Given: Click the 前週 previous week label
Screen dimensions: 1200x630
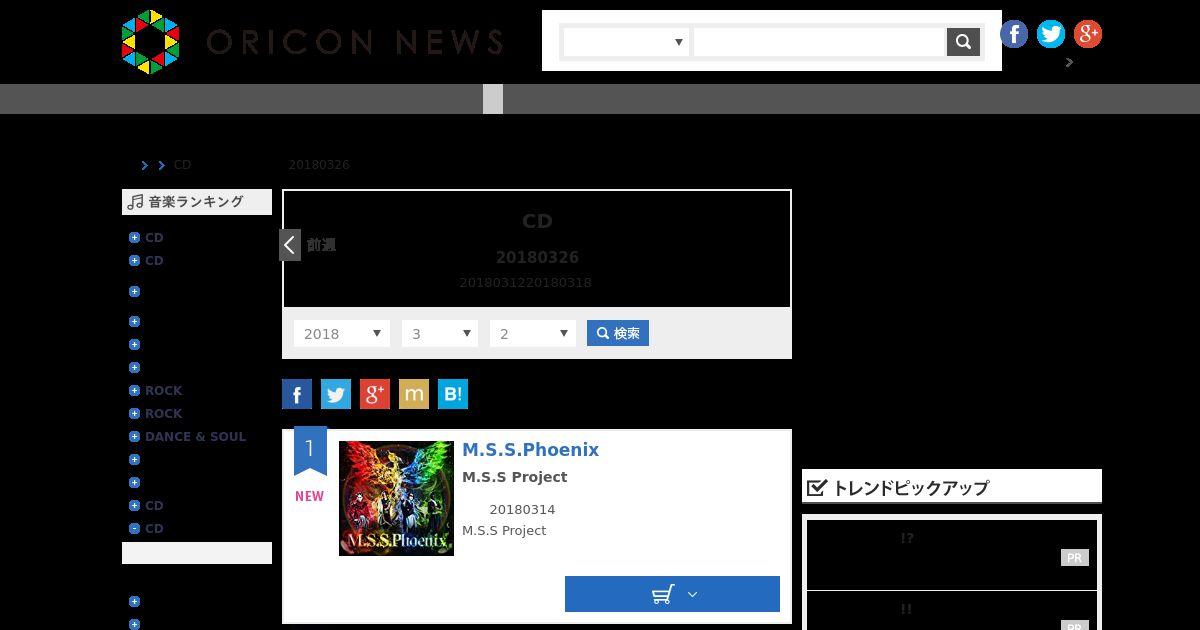Looking at the screenshot, I should click(x=321, y=245).
